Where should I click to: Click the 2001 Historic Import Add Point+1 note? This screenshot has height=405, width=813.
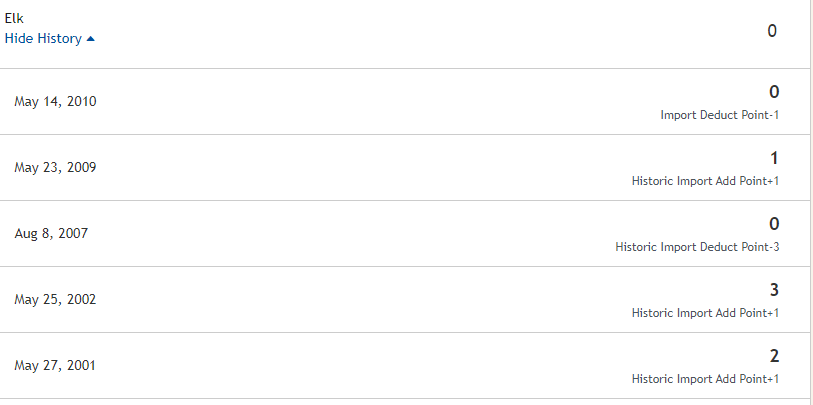[705, 379]
